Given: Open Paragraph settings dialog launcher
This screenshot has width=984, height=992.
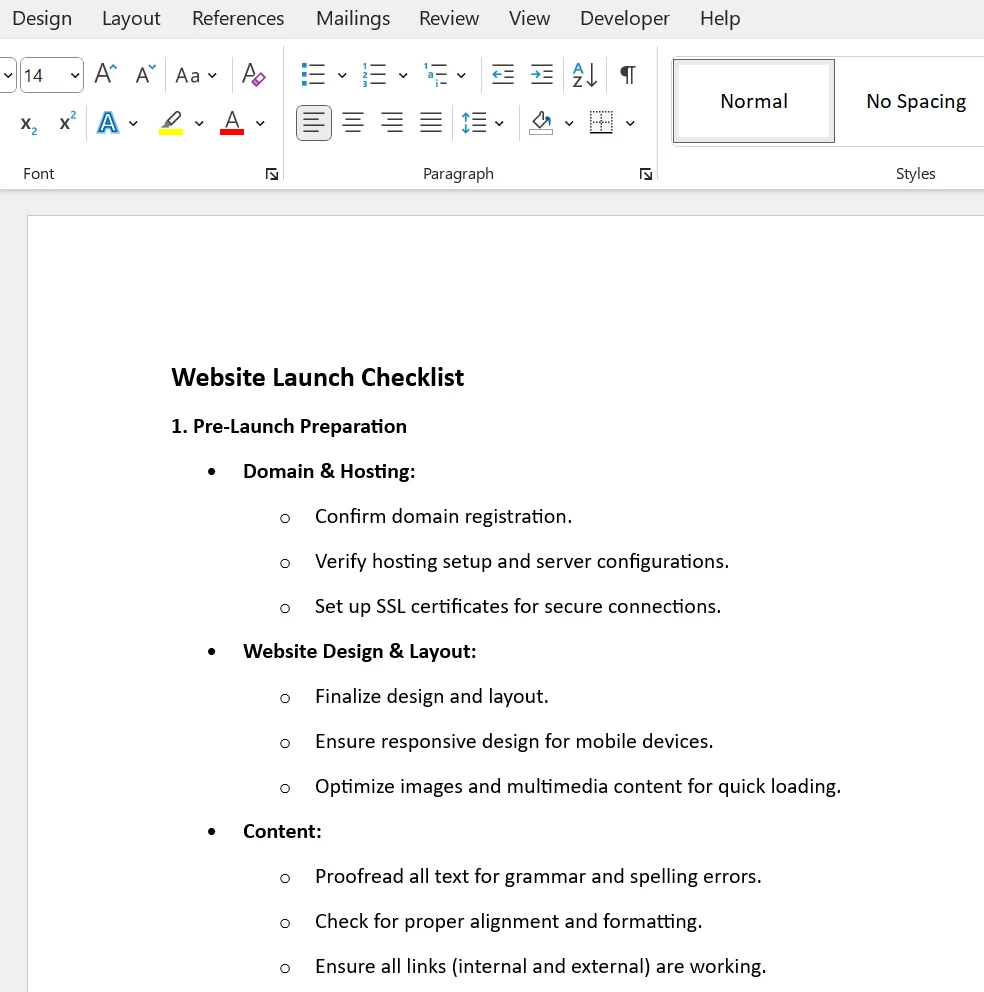Looking at the screenshot, I should point(645,174).
